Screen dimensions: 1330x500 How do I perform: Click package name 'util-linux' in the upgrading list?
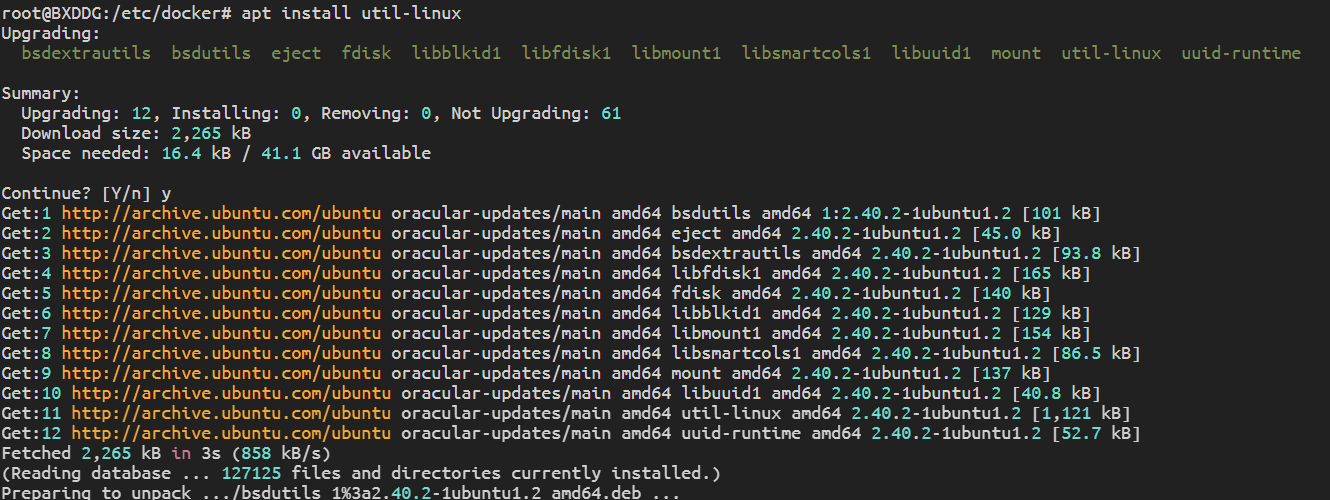point(1111,53)
